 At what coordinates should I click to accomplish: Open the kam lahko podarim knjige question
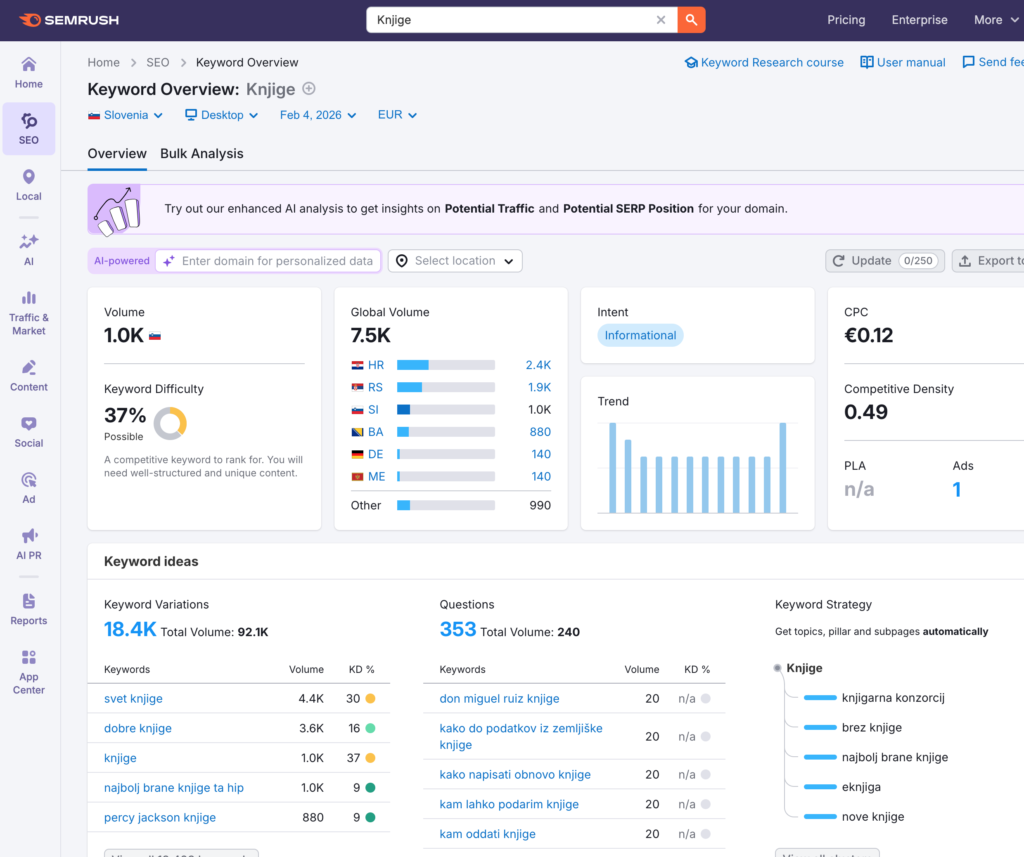(509, 804)
